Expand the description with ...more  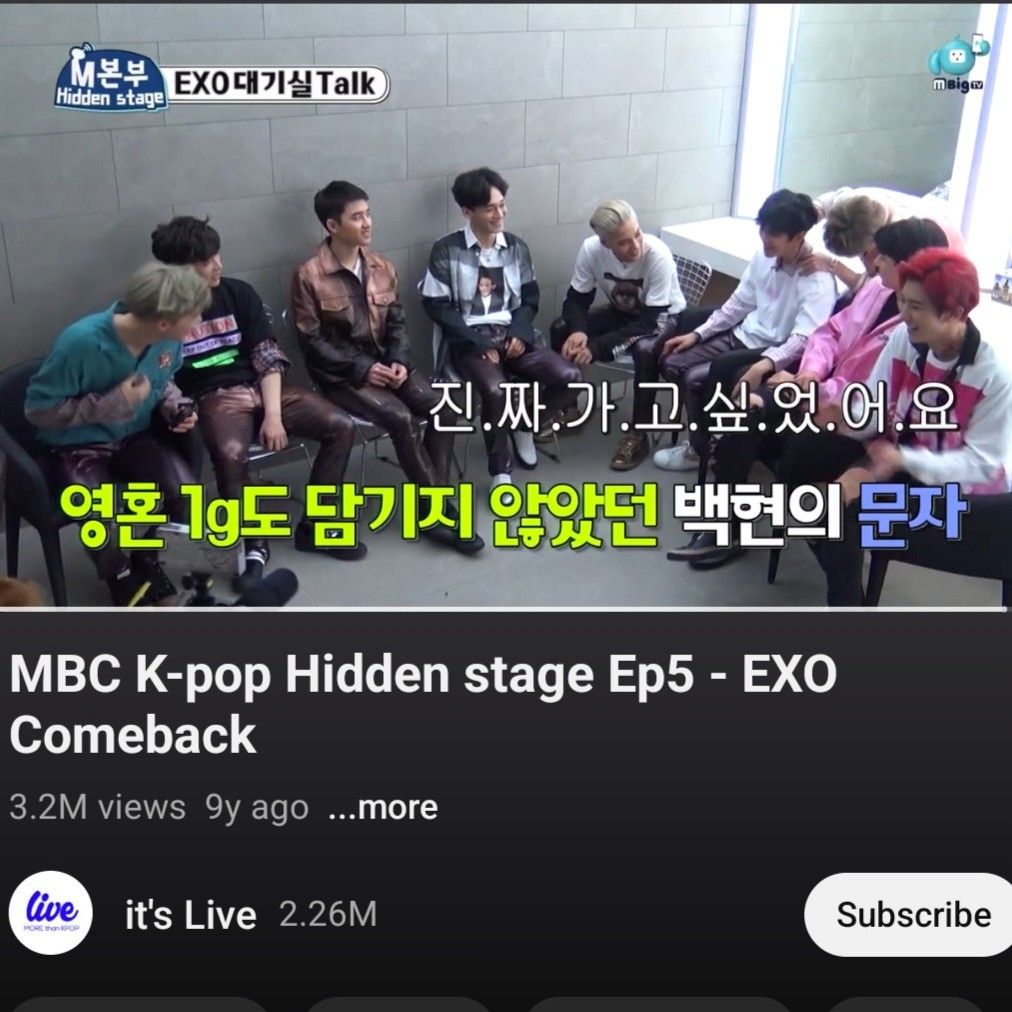pos(383,807)
